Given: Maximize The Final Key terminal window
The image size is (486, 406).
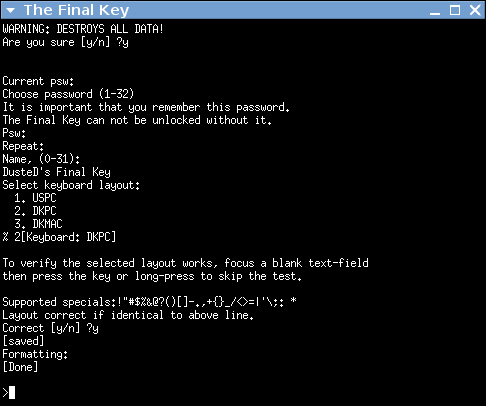Looking at the screenshot, I should [455, 10].
